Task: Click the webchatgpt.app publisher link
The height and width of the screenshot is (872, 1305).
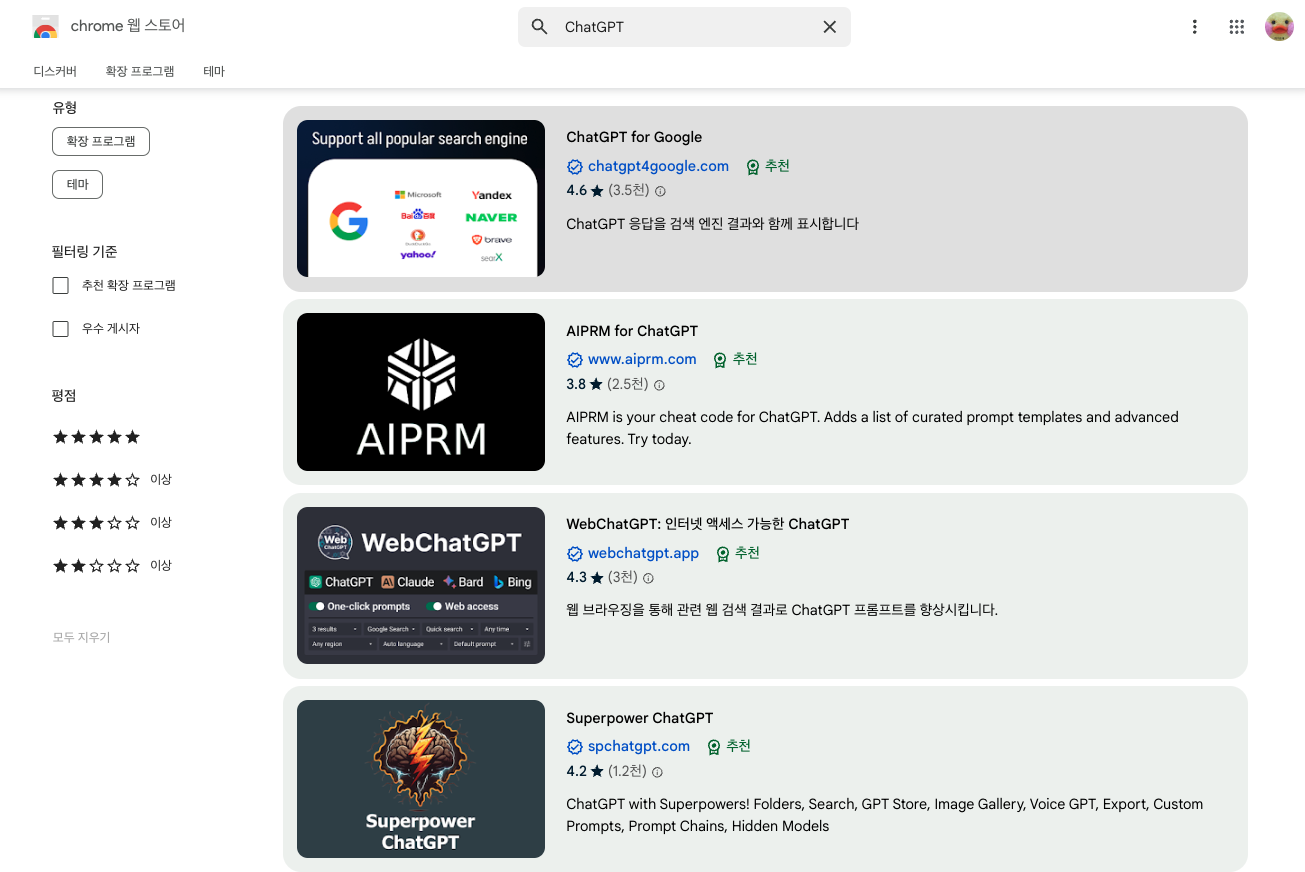Action: coord(643,553)
